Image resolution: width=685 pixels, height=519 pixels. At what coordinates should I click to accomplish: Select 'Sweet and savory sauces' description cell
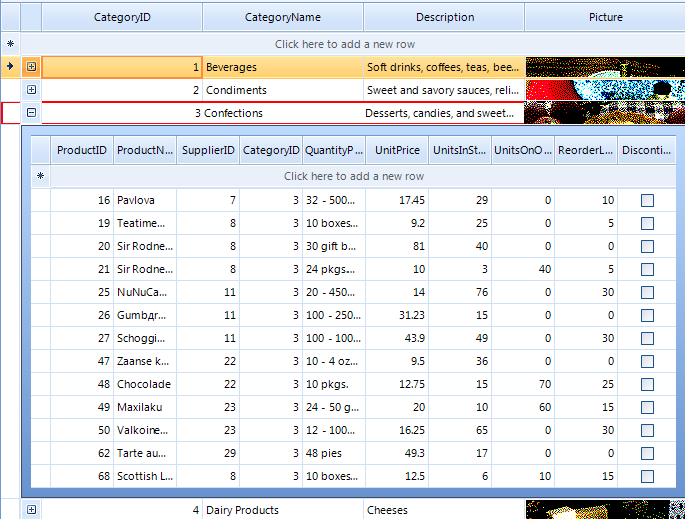pyautogui.click(x=444, y=90)
